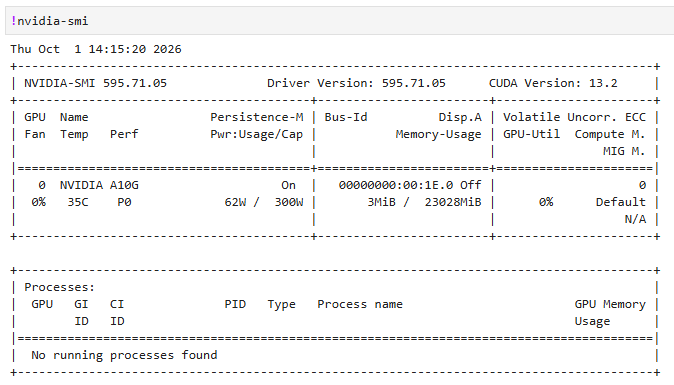
Task: Click the Compute M. header
Action: [x=610, y=134]
